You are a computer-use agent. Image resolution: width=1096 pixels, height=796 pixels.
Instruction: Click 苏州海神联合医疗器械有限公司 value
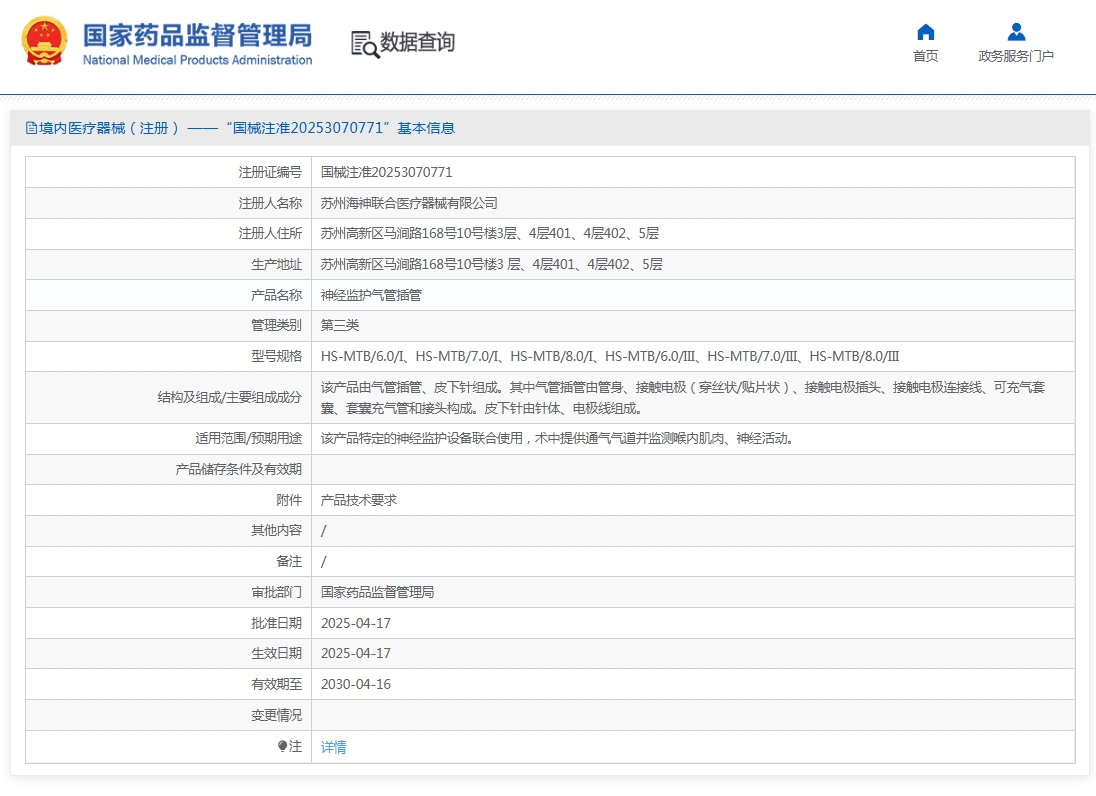[x=409, y=203]
